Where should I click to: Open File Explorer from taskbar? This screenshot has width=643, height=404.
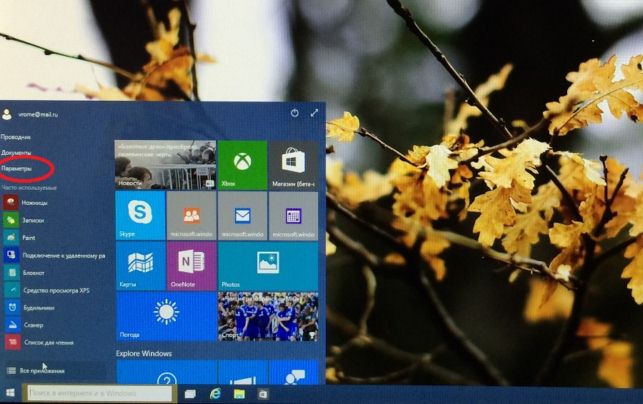(x=239, y=394)
